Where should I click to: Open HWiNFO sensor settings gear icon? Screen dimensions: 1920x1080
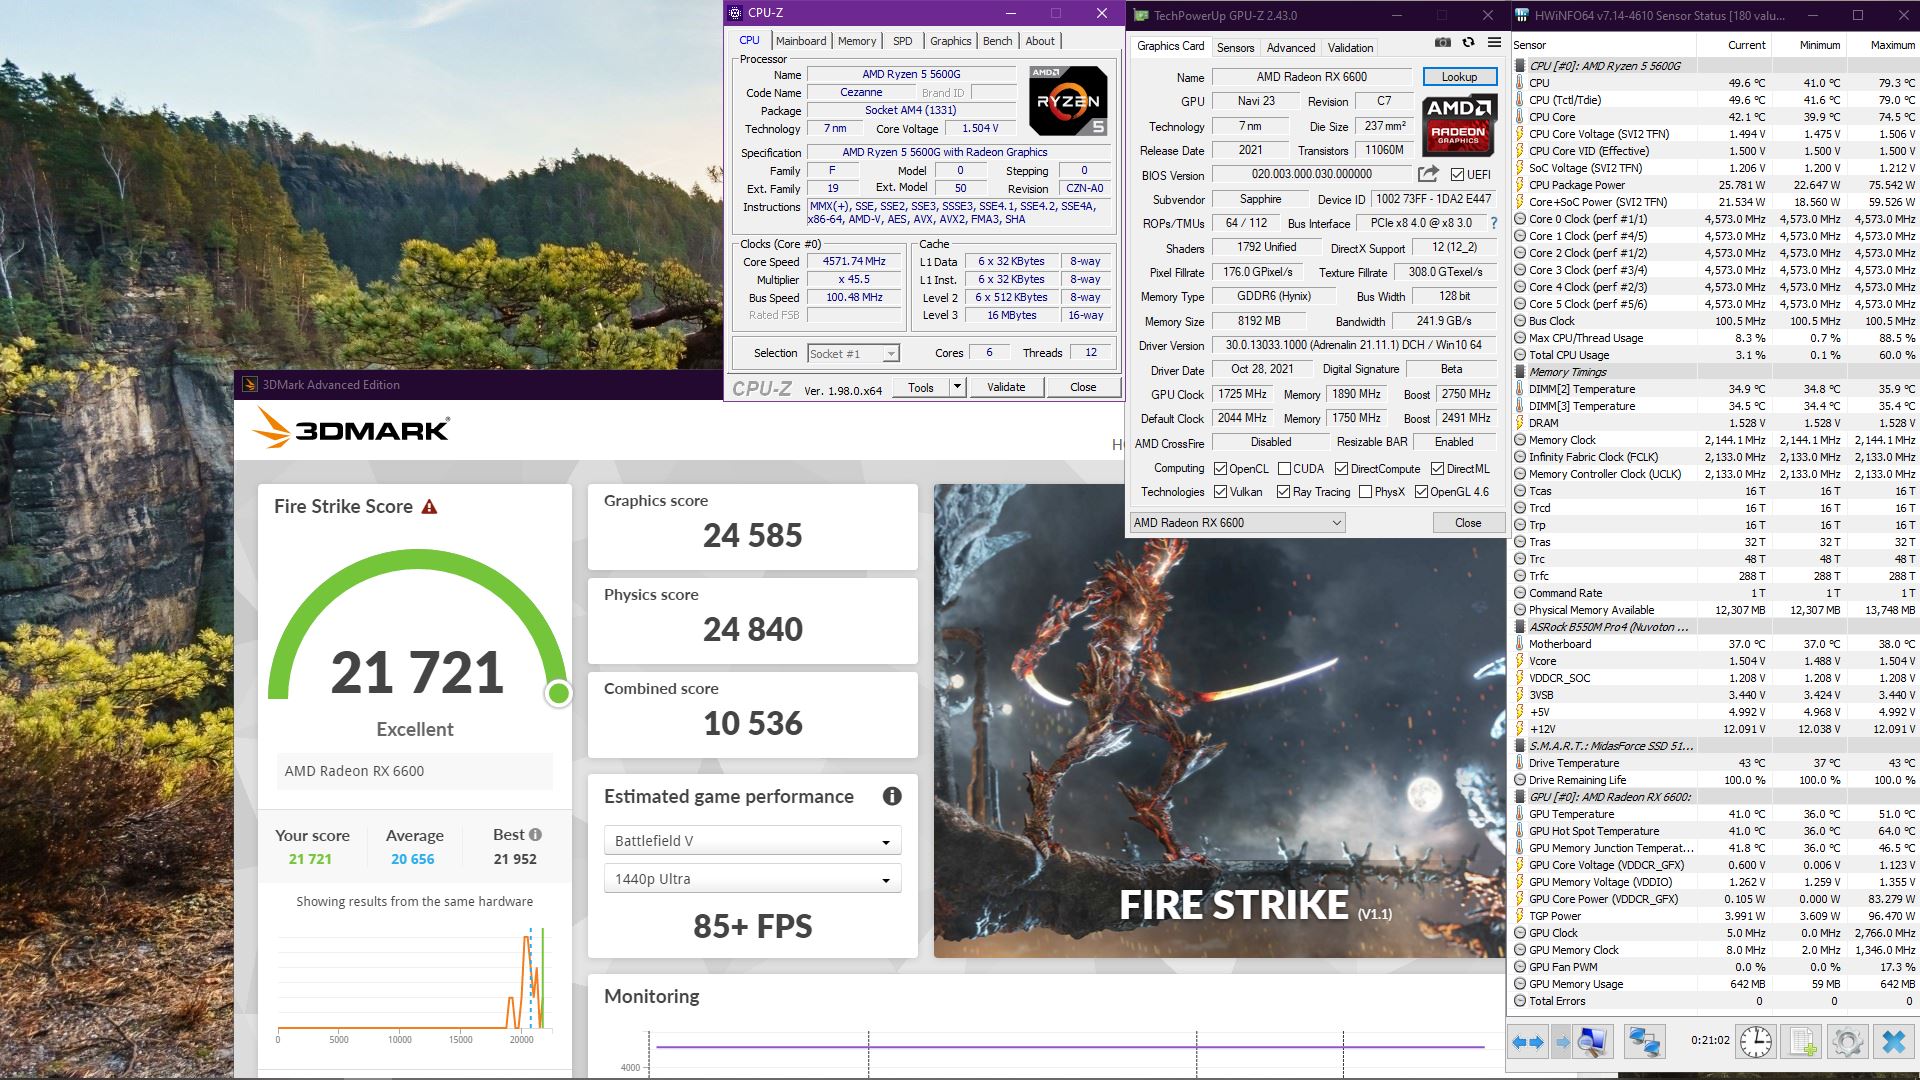point(1848,1043)
